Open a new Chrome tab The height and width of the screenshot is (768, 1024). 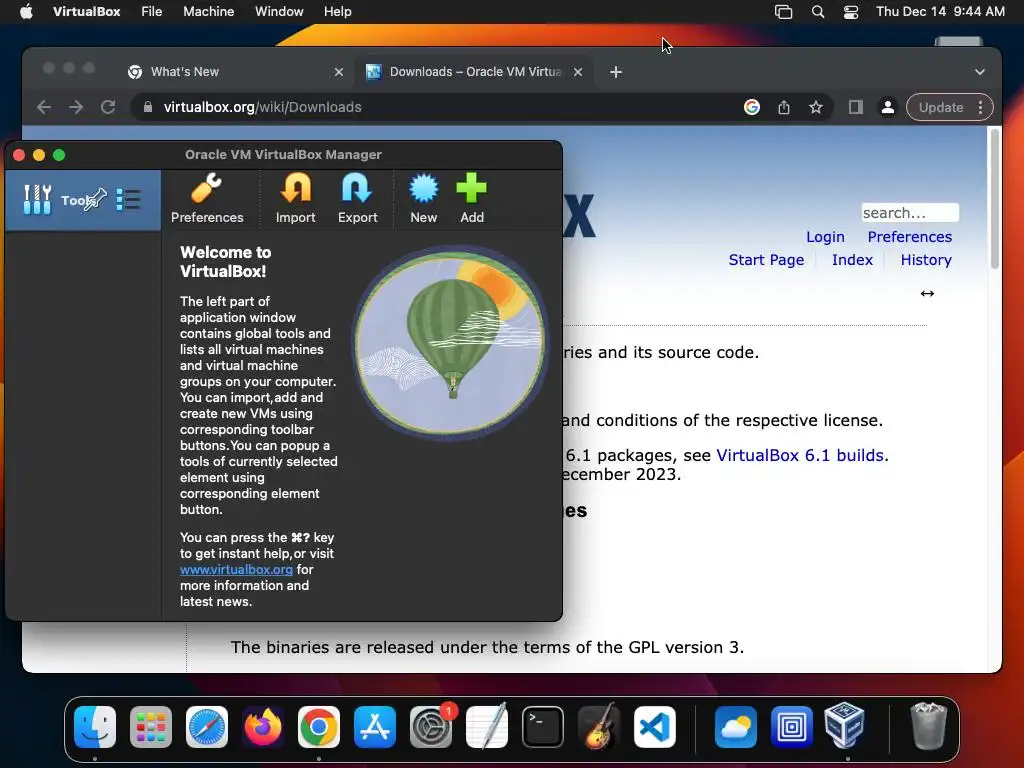tap(616, 72)
